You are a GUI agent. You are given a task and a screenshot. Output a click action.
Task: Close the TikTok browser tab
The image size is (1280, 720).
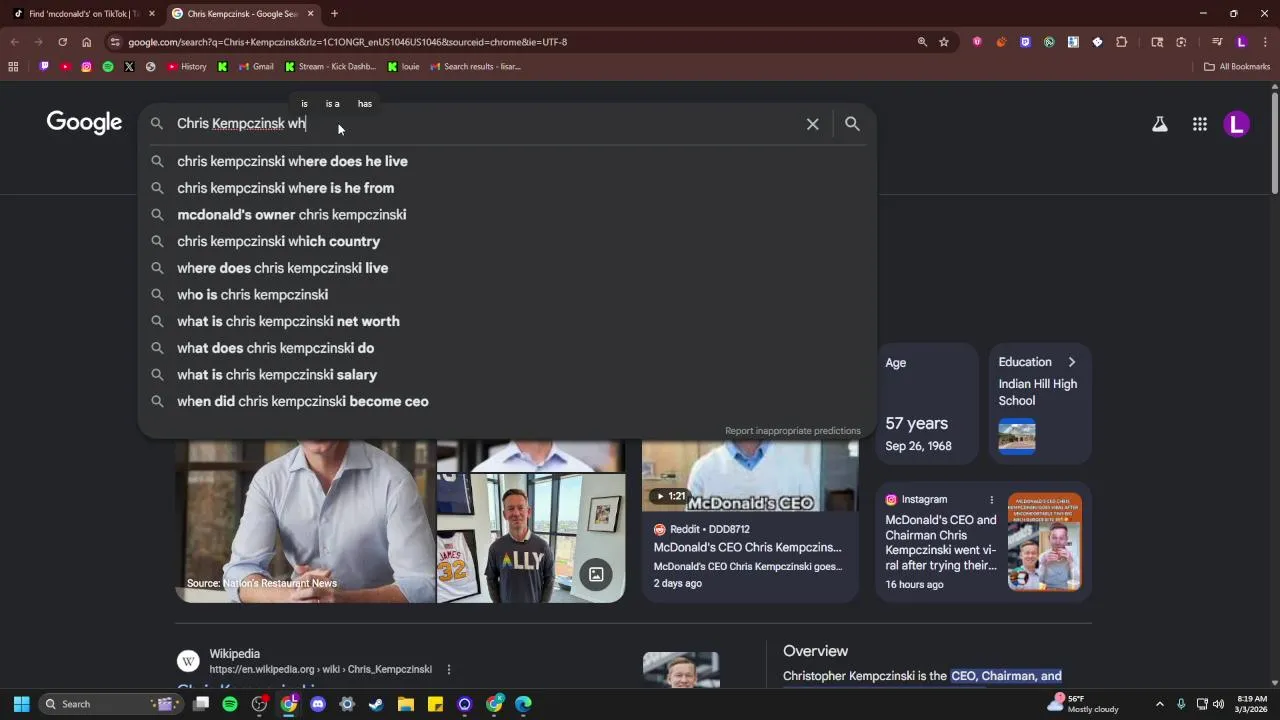152,14
